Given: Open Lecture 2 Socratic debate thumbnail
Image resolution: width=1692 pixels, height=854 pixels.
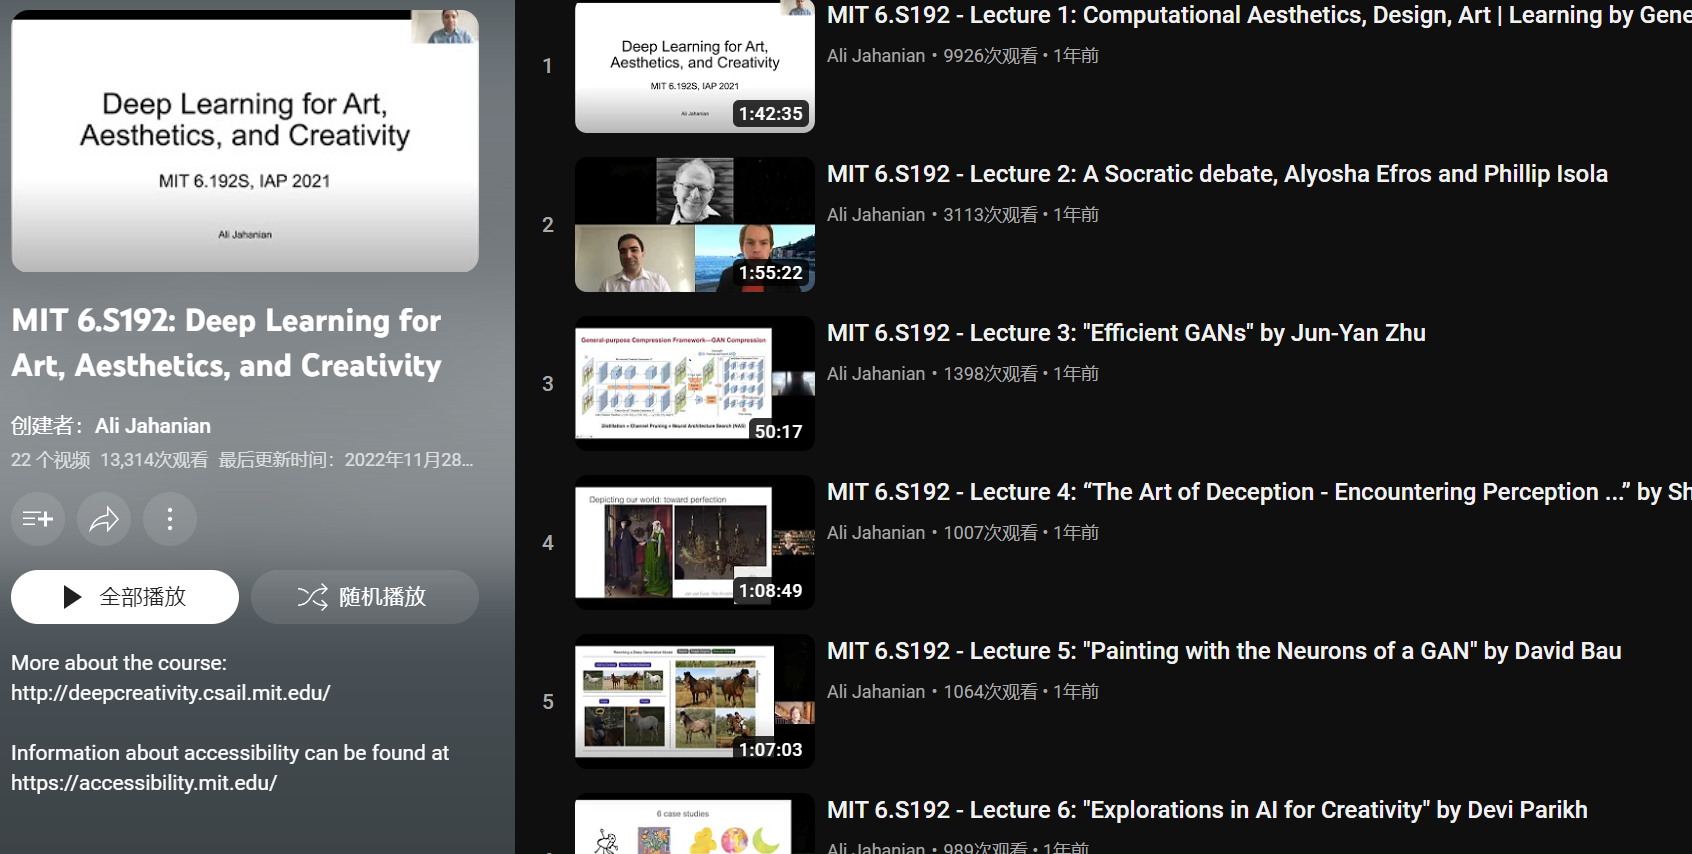Looking at the screenshot, I should pos(695,224).
